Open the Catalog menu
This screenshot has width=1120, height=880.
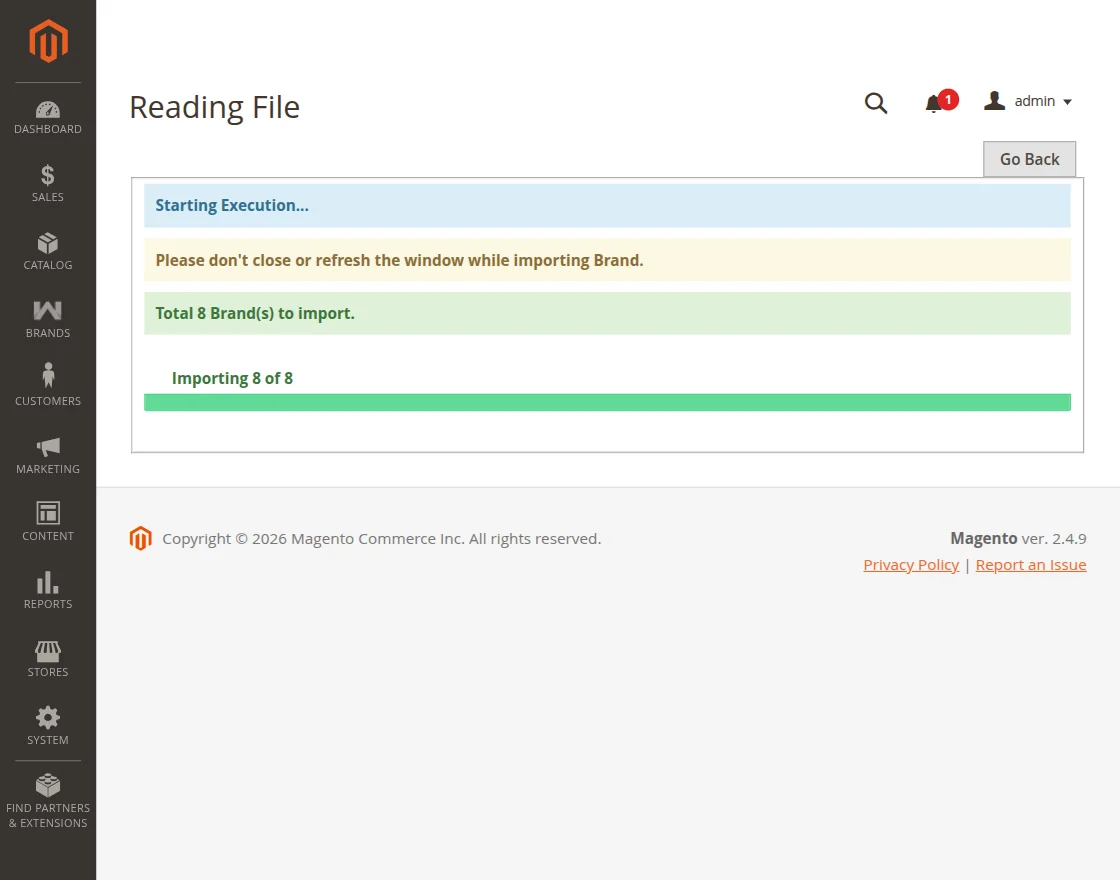(x=48, y=251)
